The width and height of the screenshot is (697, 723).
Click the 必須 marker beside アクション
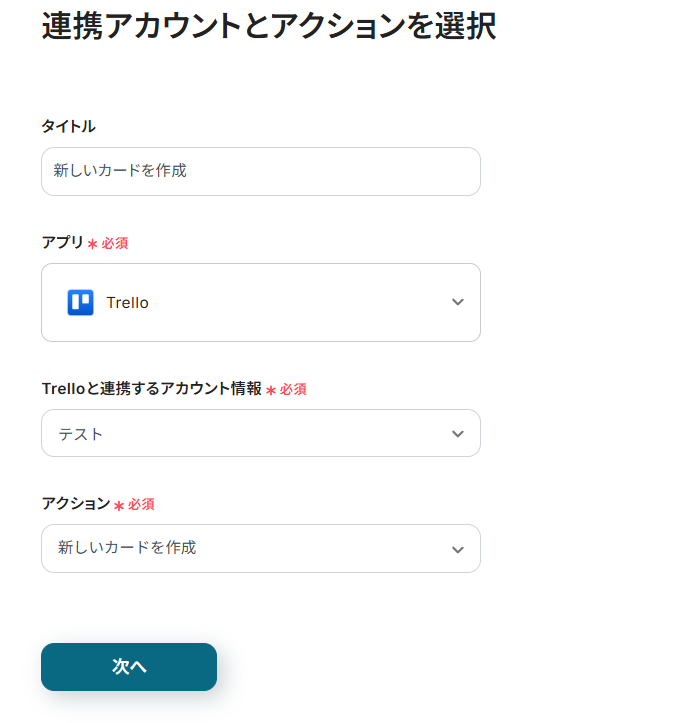tap(141, 505)
